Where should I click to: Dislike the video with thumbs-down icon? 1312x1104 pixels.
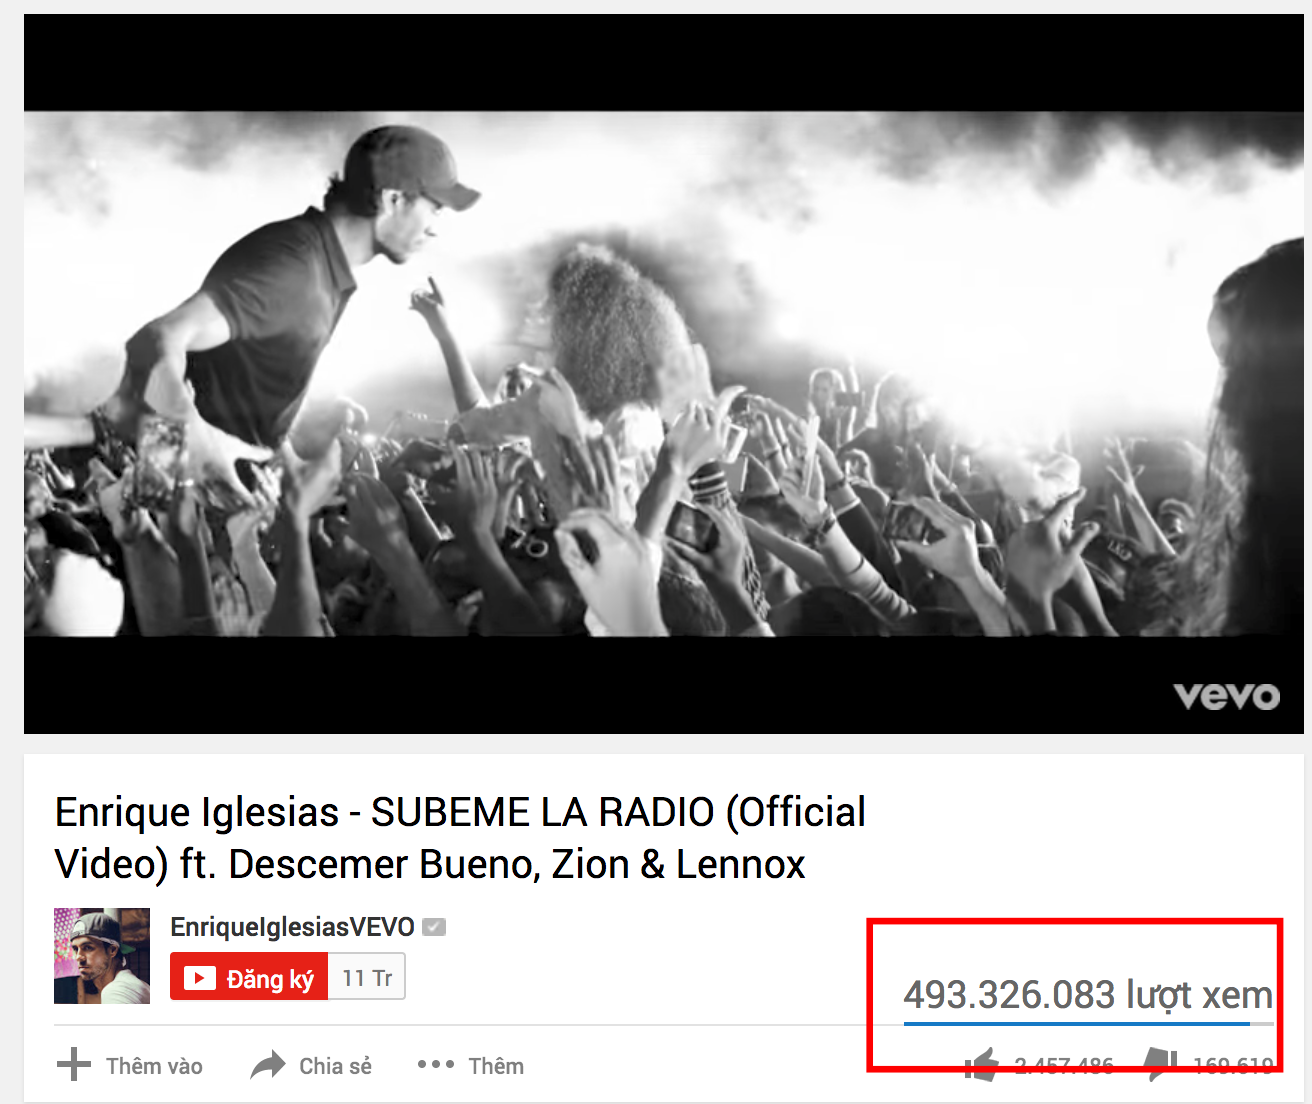[1160, 1065]
